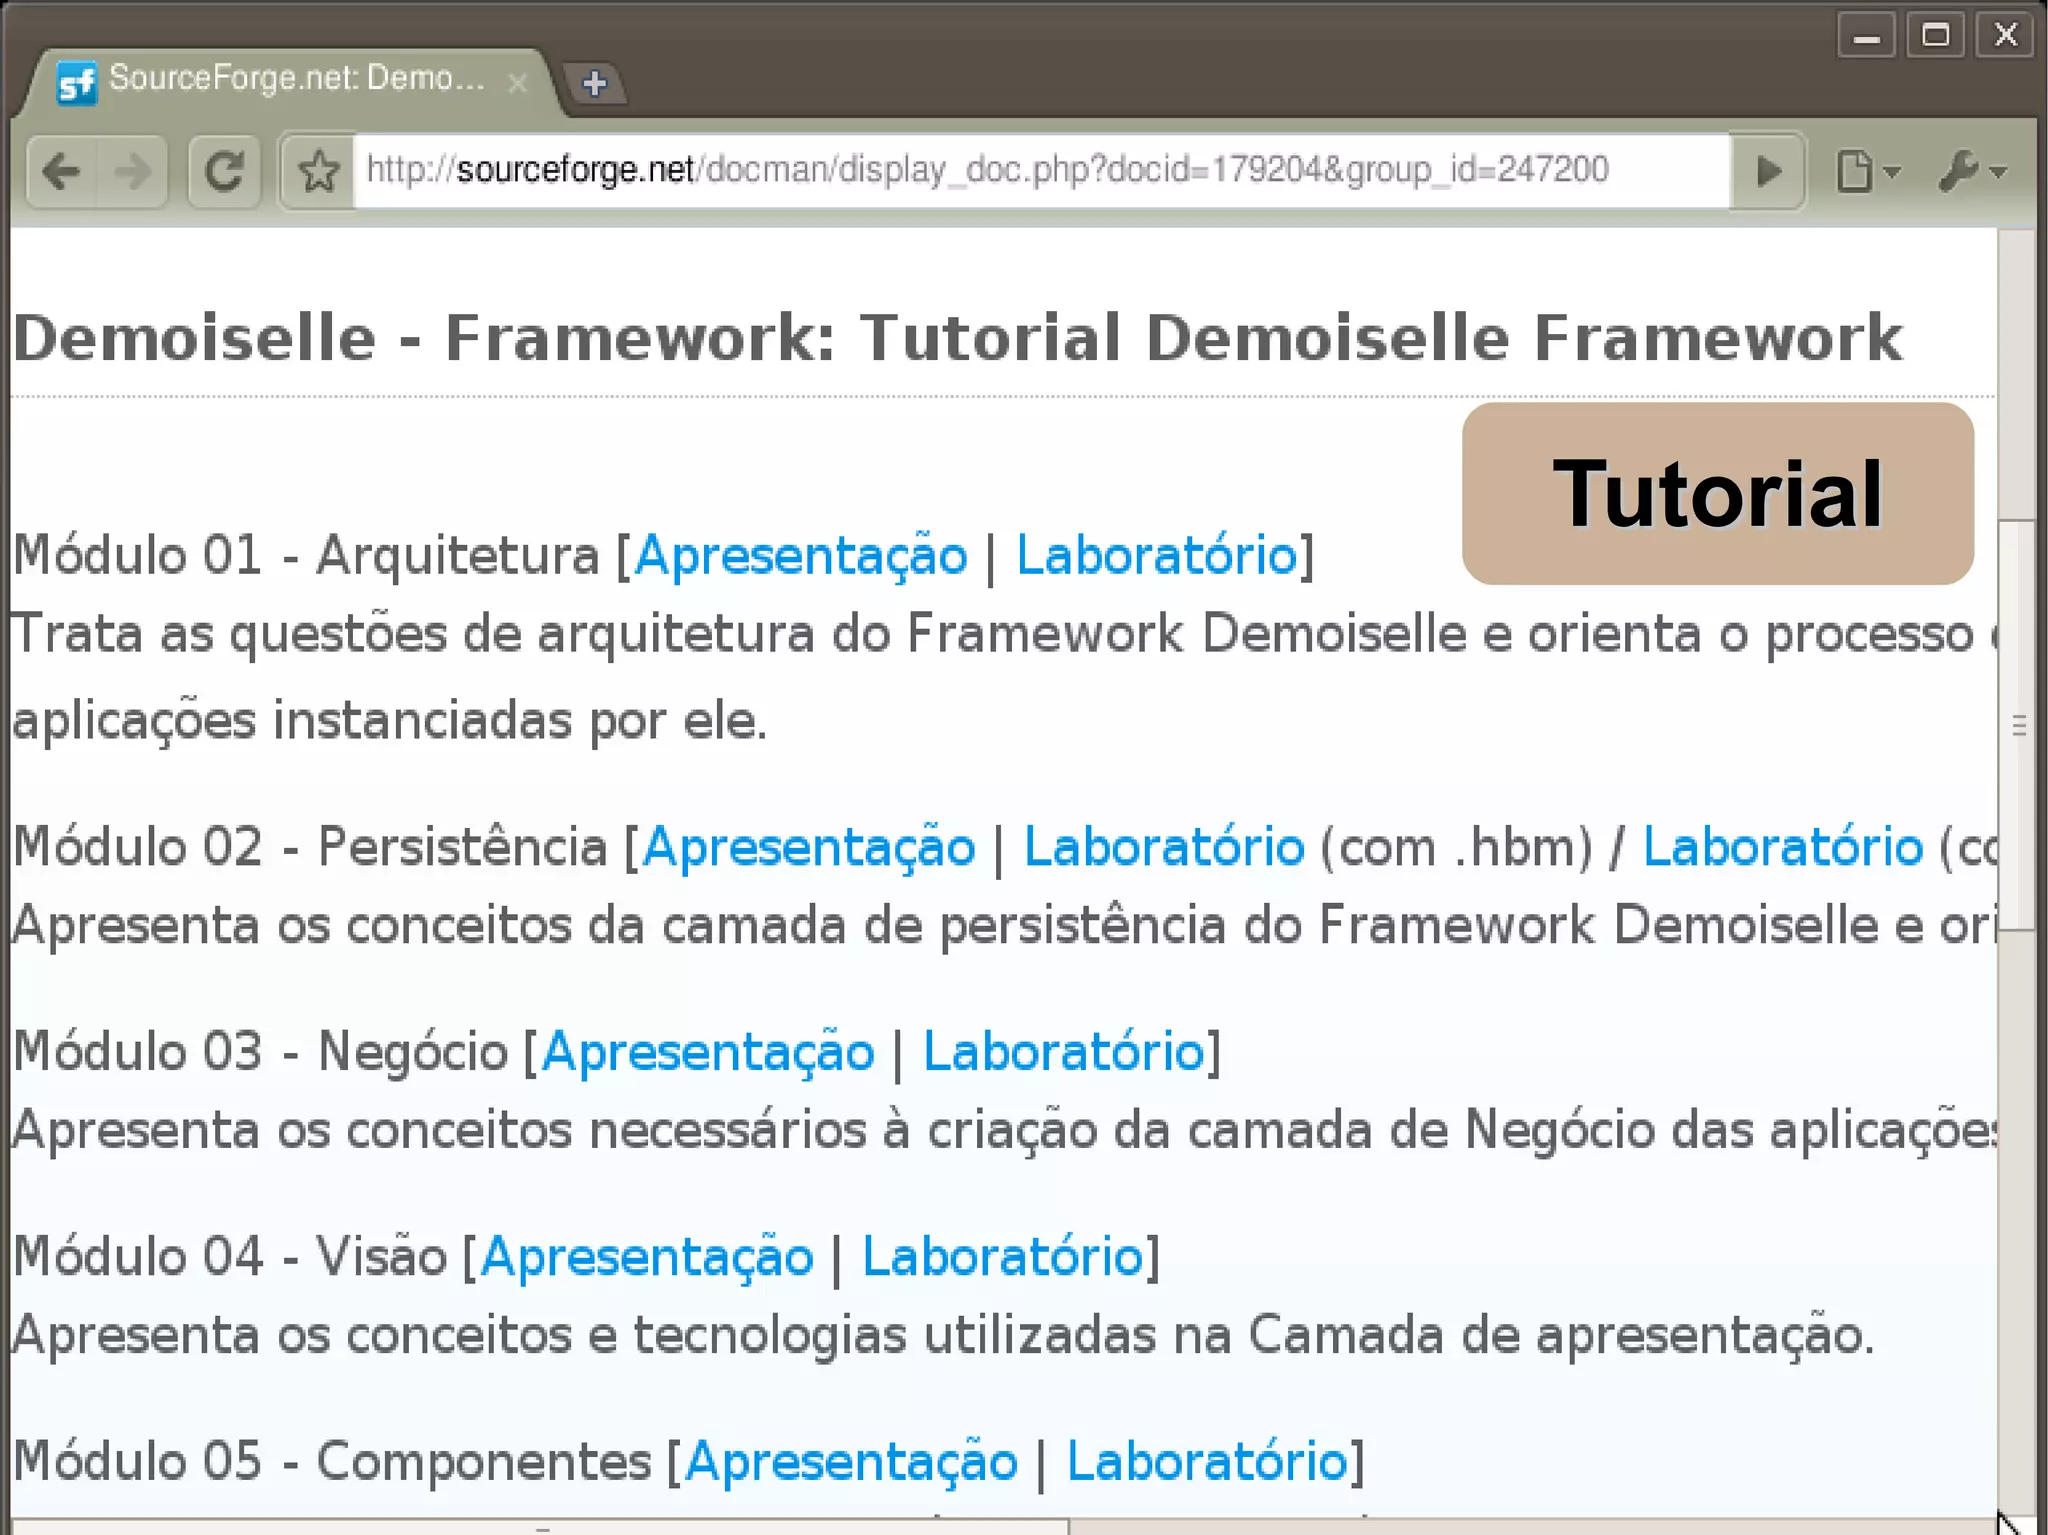The height and width of the screenshot is (1535, 2048).
Task: Reload the page with the refresh icon
Action: pyautogui.click(x=224, y=172)
